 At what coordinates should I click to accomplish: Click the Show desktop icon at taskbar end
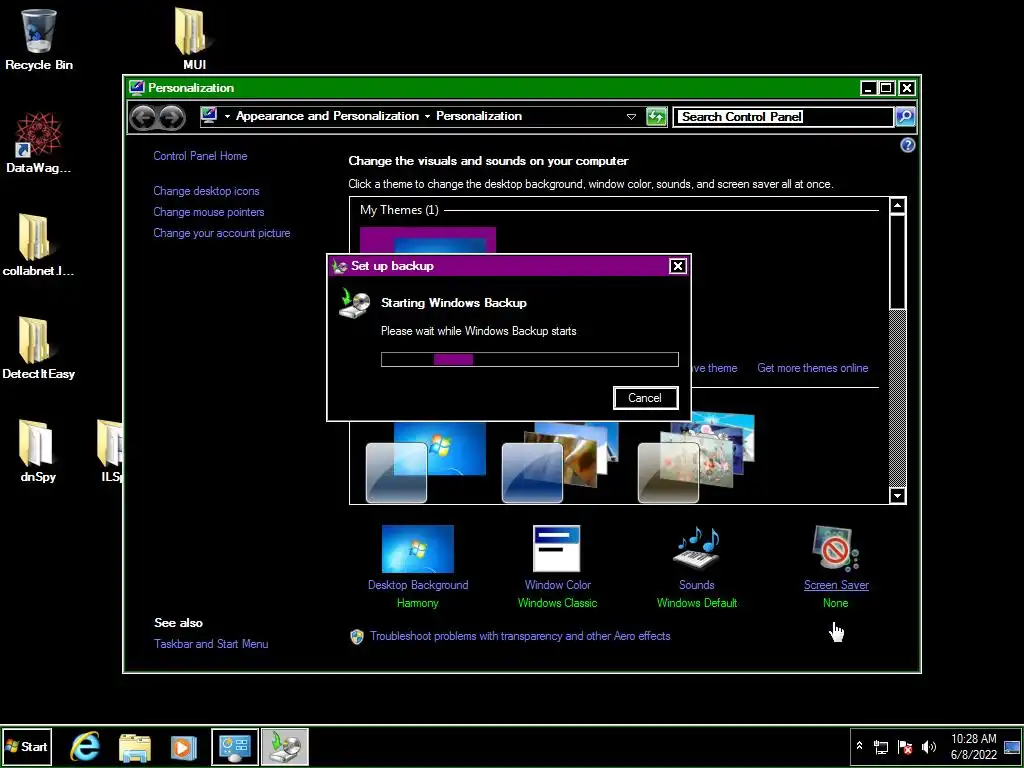(x=1012, y=746)
